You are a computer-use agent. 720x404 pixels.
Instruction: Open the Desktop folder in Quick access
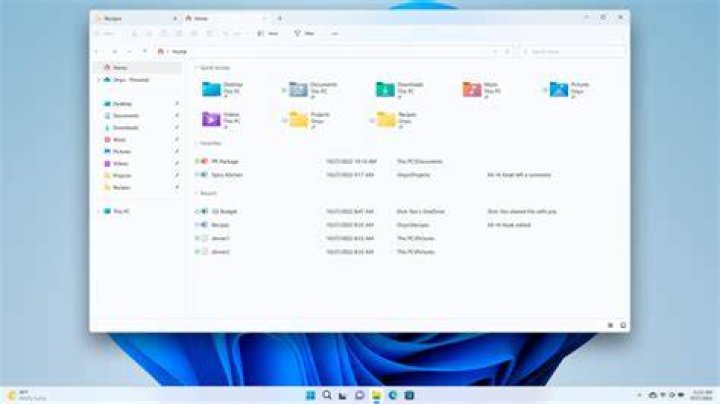[x=223, y=90]
